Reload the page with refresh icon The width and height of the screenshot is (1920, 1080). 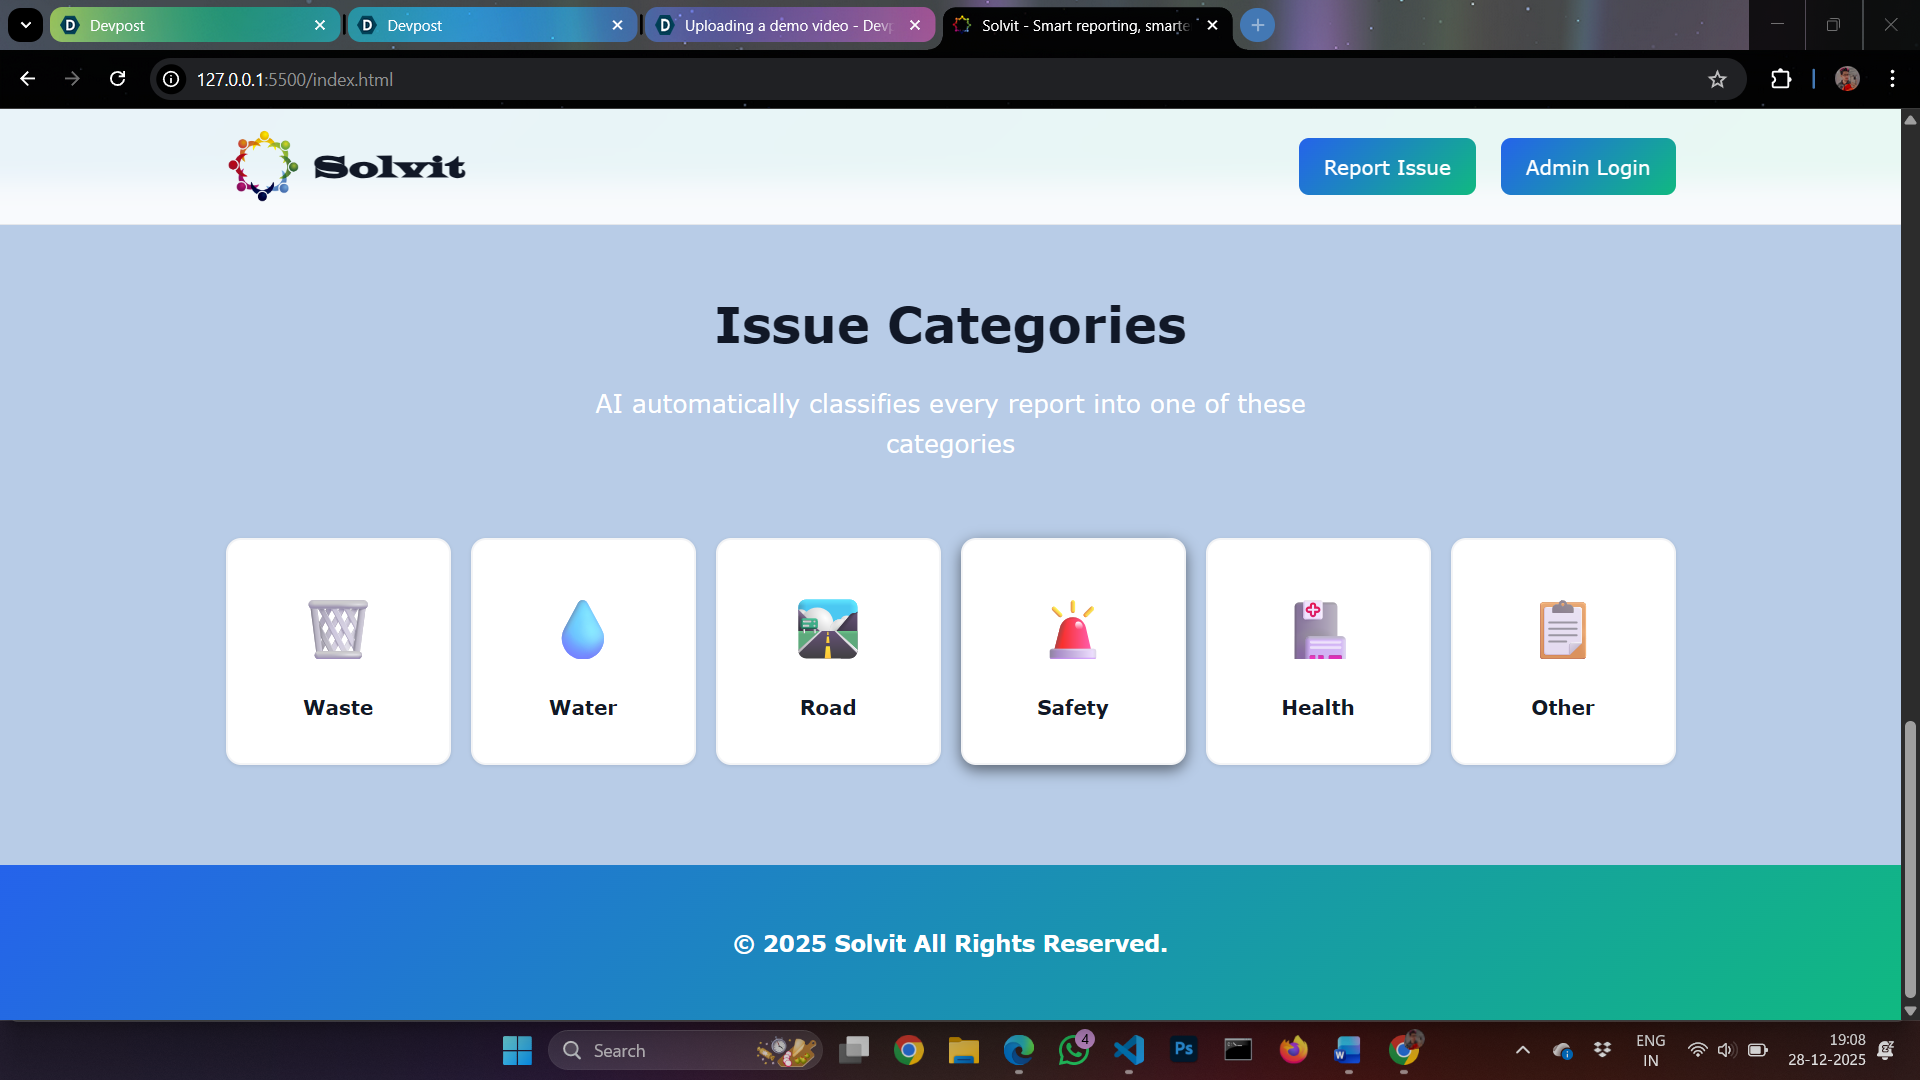(117, 79)
